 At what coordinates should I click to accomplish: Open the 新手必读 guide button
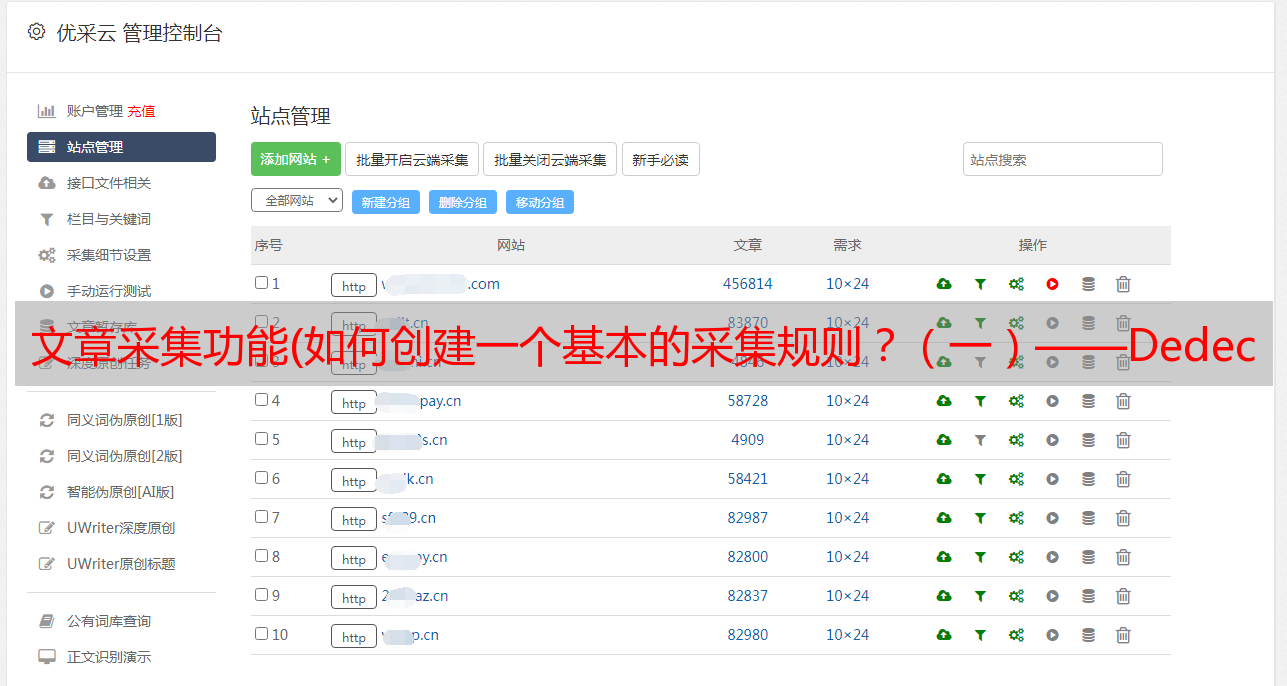660,159
